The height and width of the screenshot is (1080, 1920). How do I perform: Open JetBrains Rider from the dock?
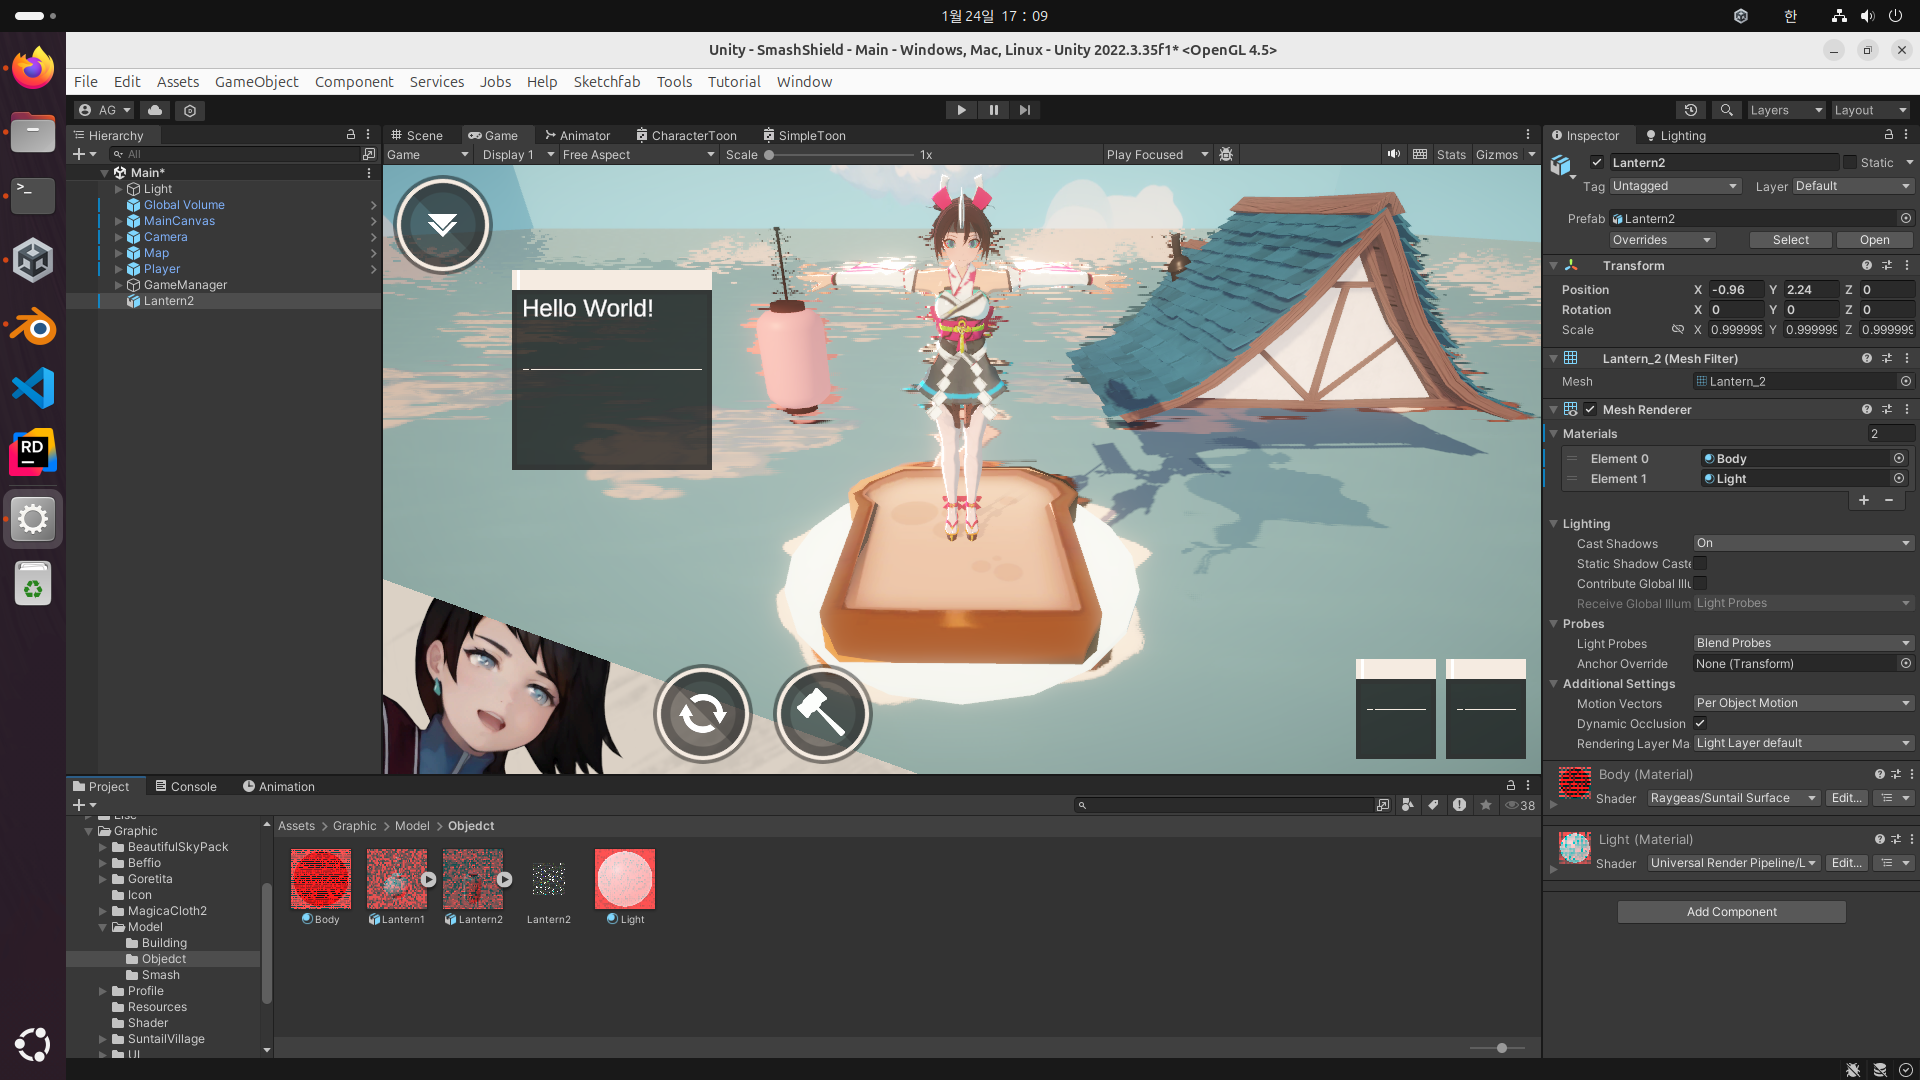[x=33, y=453]
